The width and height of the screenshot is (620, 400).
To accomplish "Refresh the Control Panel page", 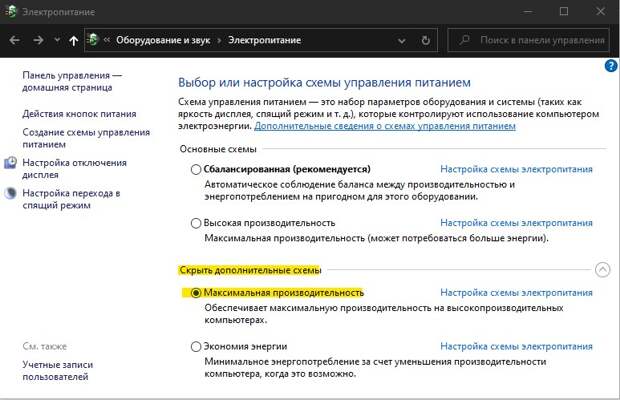I will [x=425, y=40].
